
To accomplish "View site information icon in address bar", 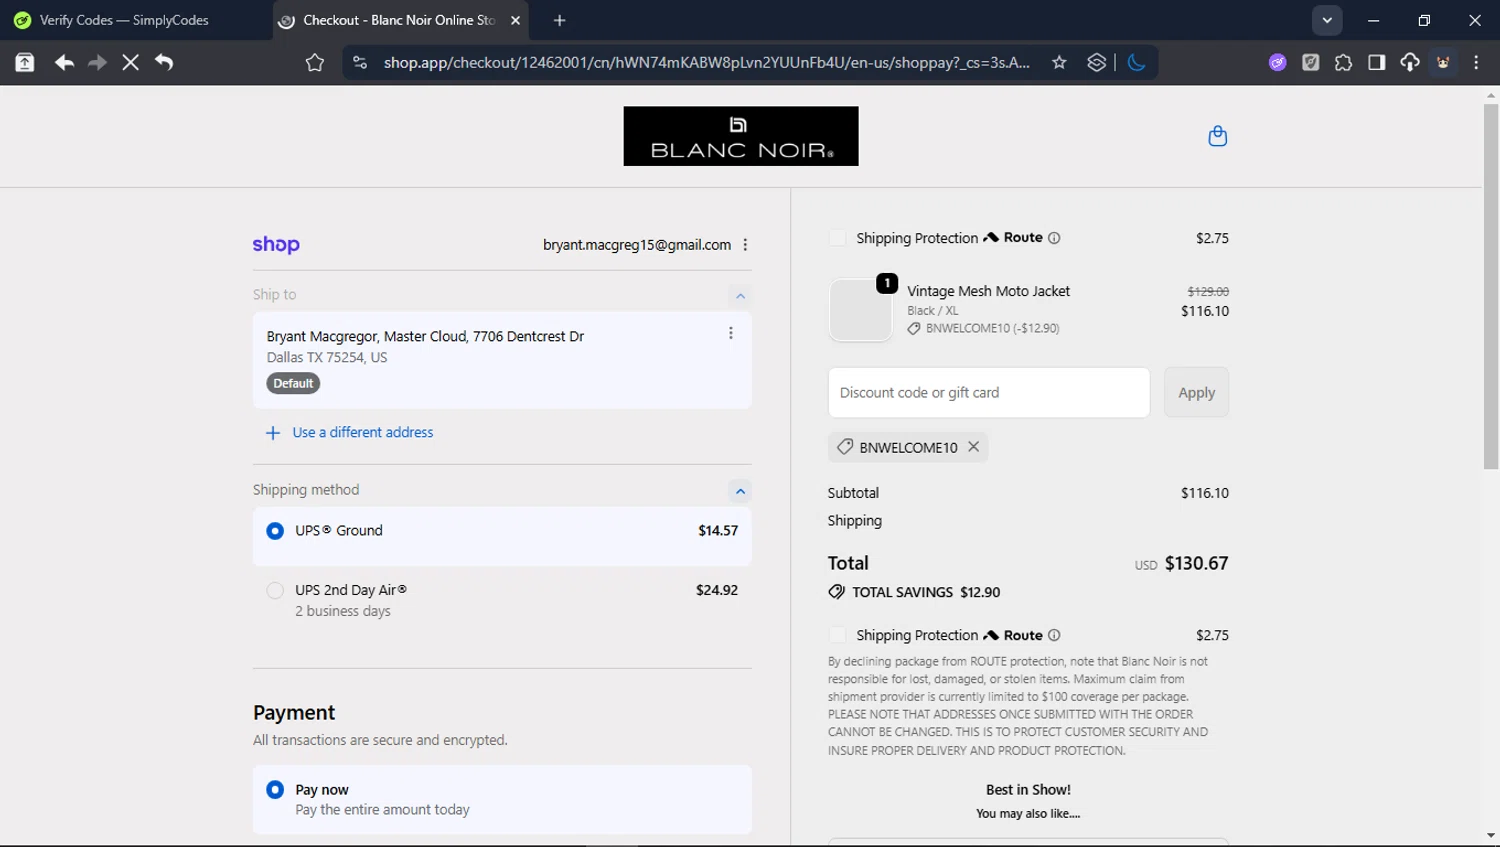I will click(x=360, y=62).
